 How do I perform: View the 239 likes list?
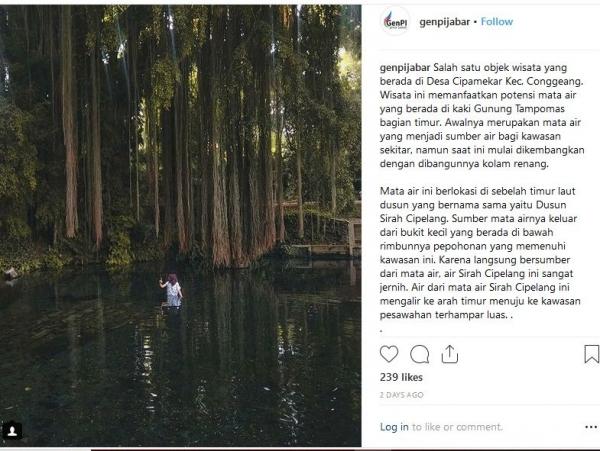click(x=403, y=377)
